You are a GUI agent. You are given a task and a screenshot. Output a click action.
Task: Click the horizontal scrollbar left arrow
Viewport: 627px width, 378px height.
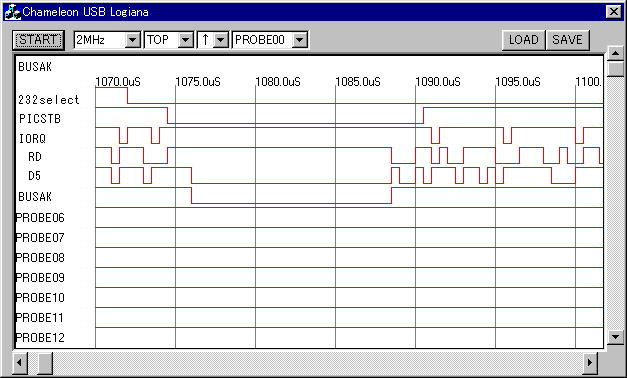[20, 363]
